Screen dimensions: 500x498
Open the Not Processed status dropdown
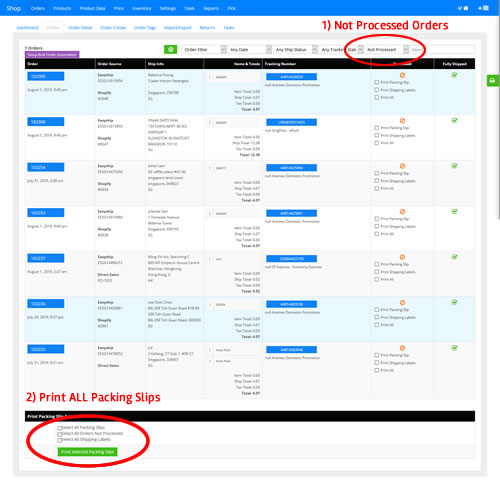(386, 49)
